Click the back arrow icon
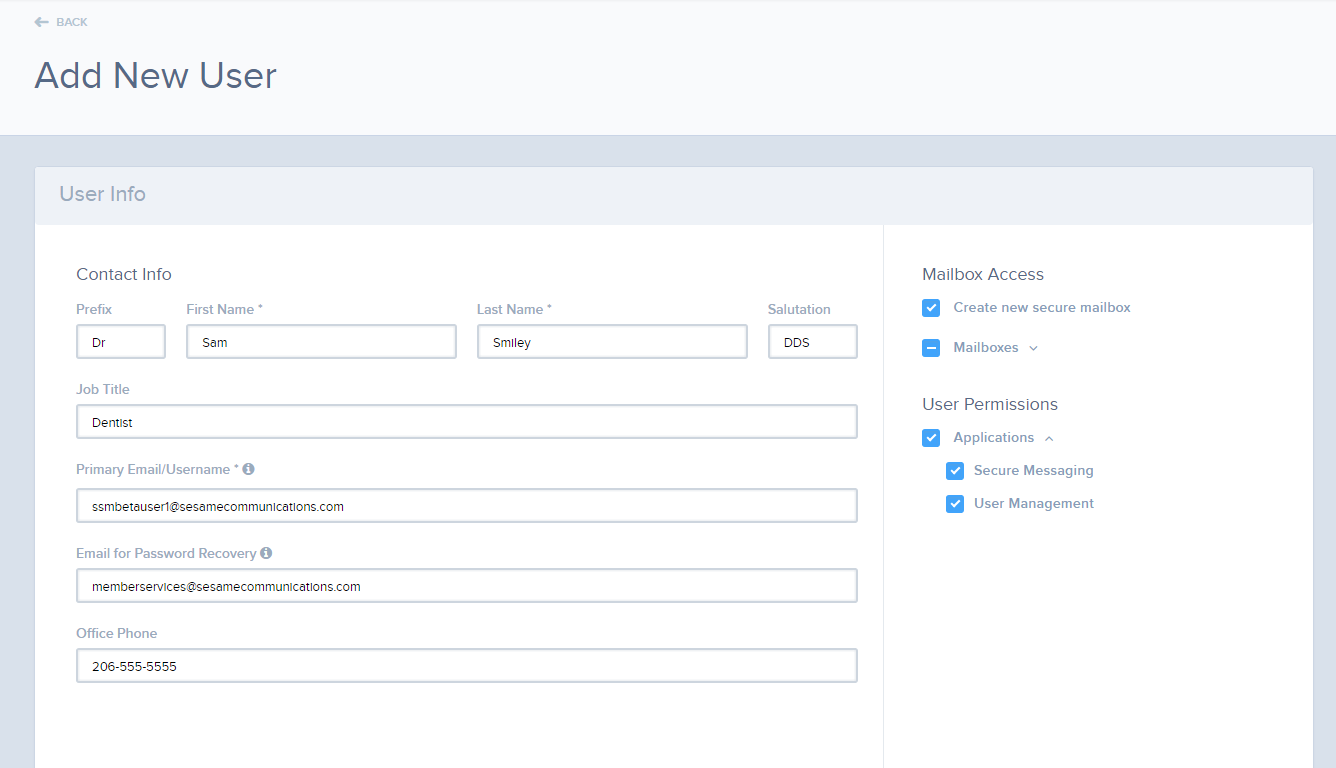Viewport: 1336px width, 768px height. tap(41, 22)
